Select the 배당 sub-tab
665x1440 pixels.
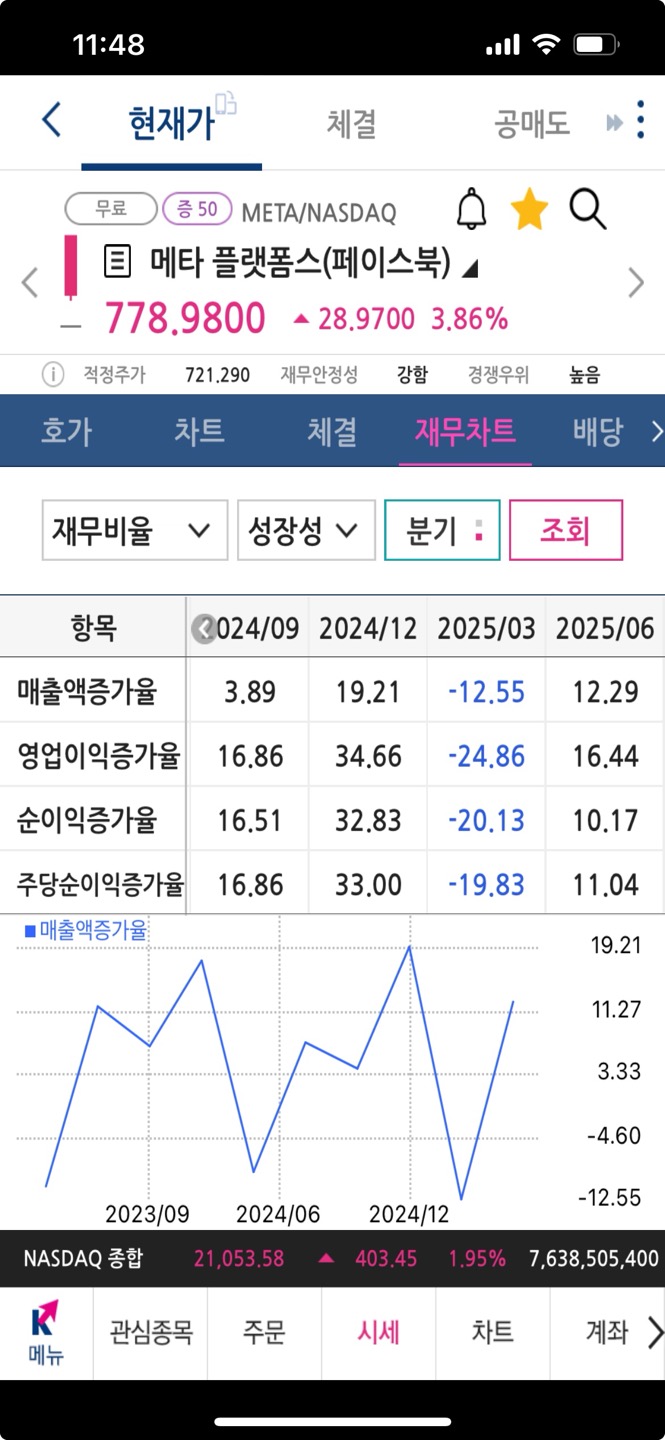[x=598, y=431]
